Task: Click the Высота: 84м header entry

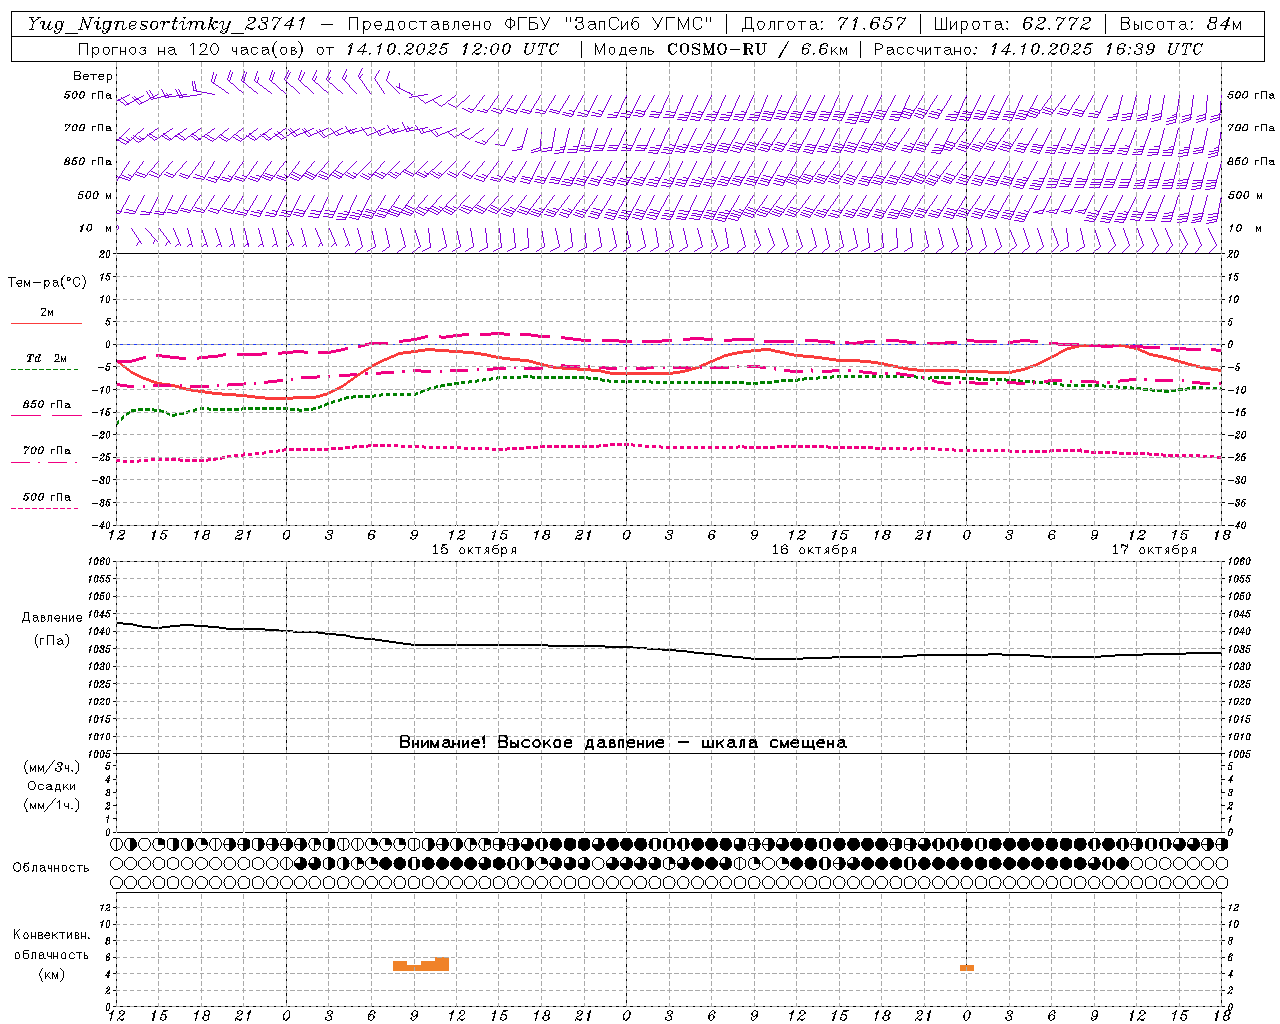Action: coord(1181,24)
